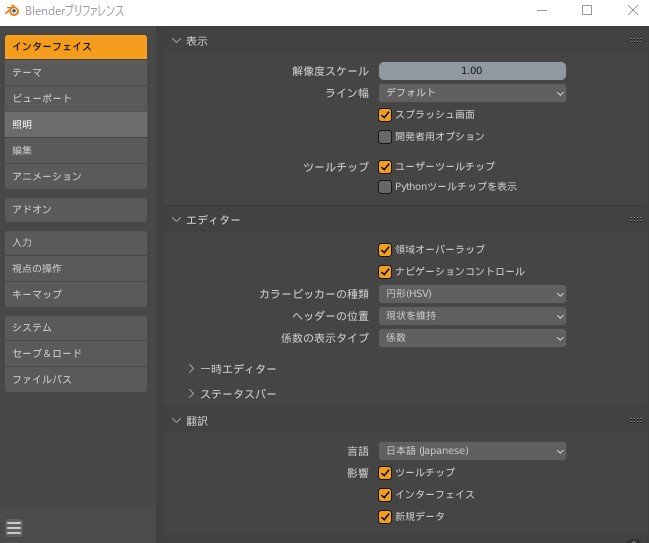
Task: Open ライン幅 dropdown showing デフォルト
Action: (x=472, y=93)
